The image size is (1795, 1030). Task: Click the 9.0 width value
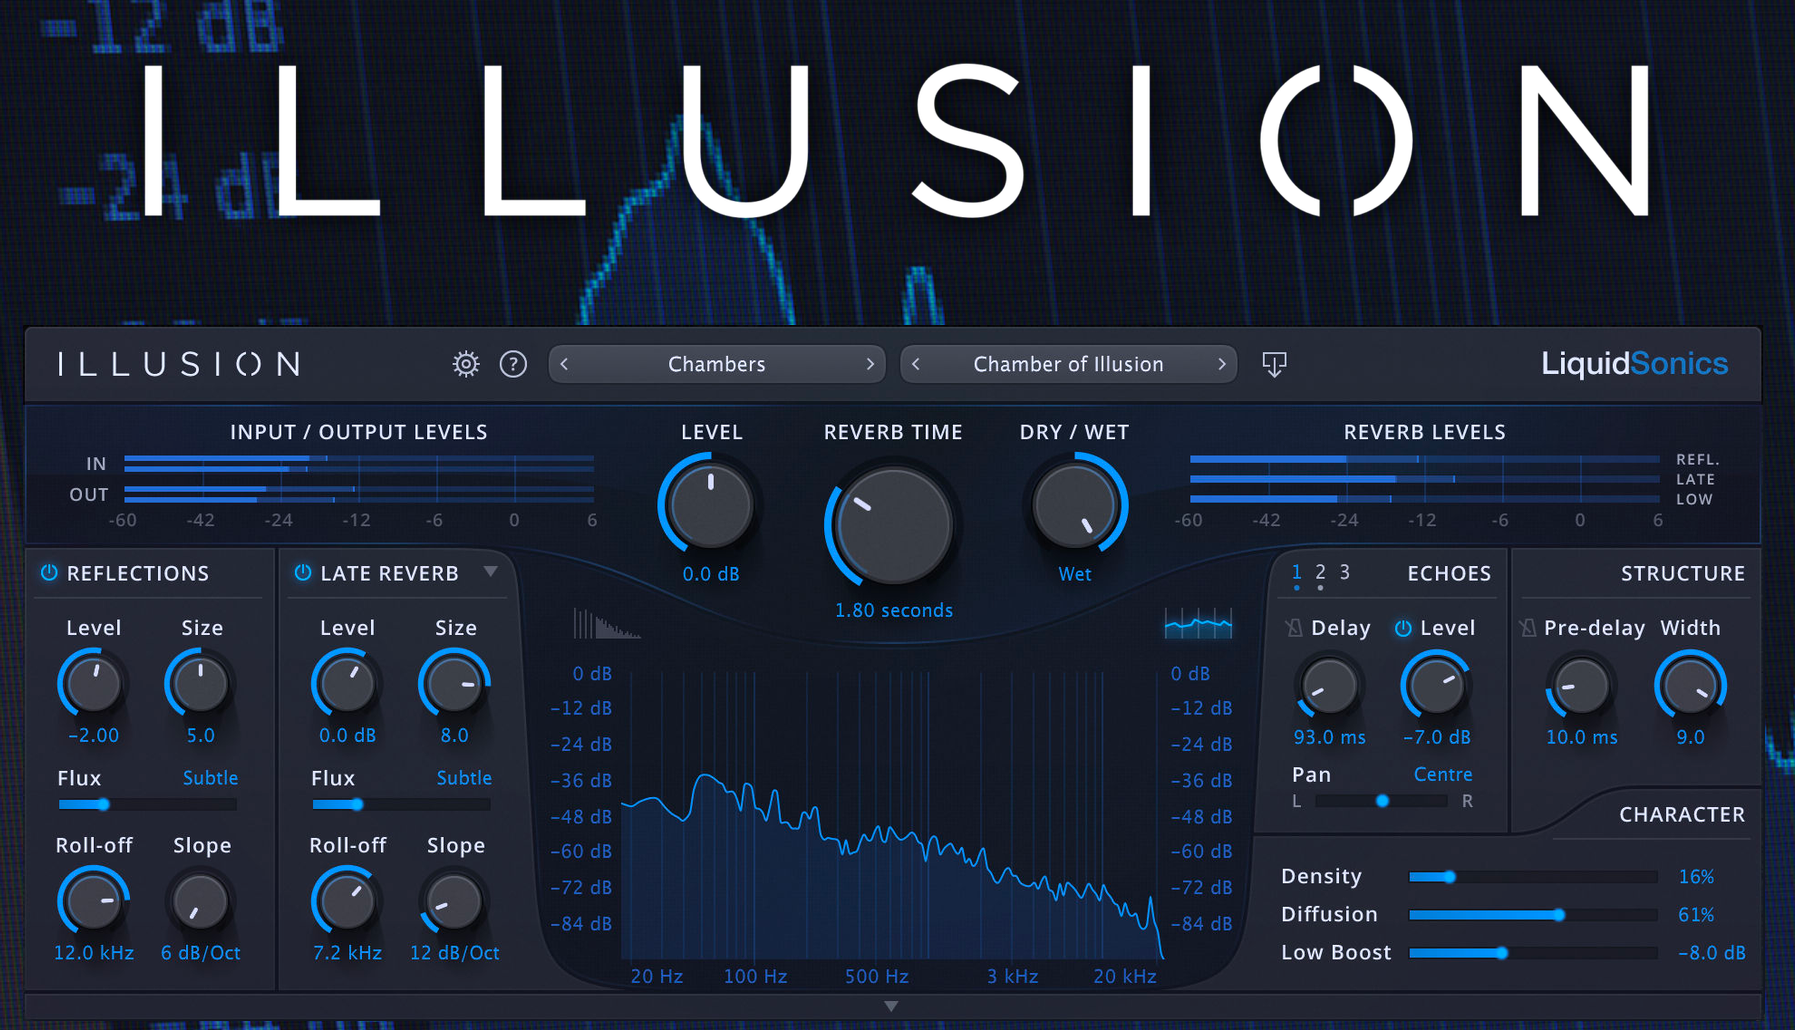1690,737
